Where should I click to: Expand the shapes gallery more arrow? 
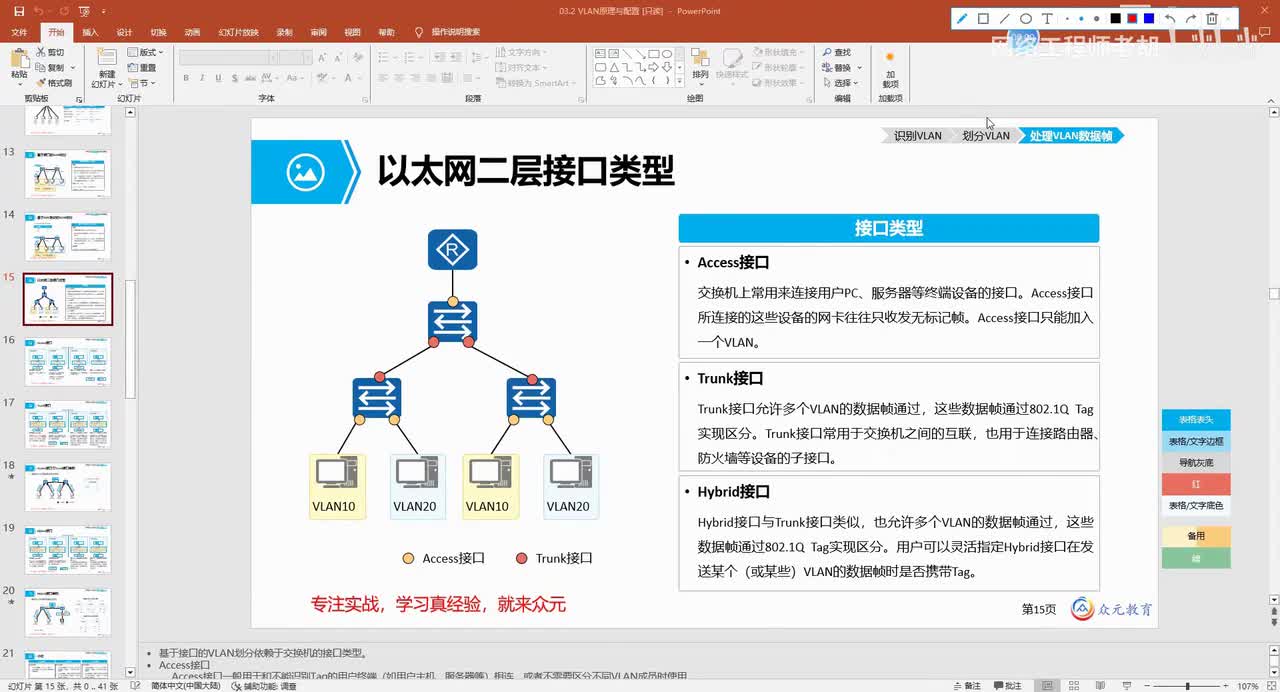tap(681, 83)
